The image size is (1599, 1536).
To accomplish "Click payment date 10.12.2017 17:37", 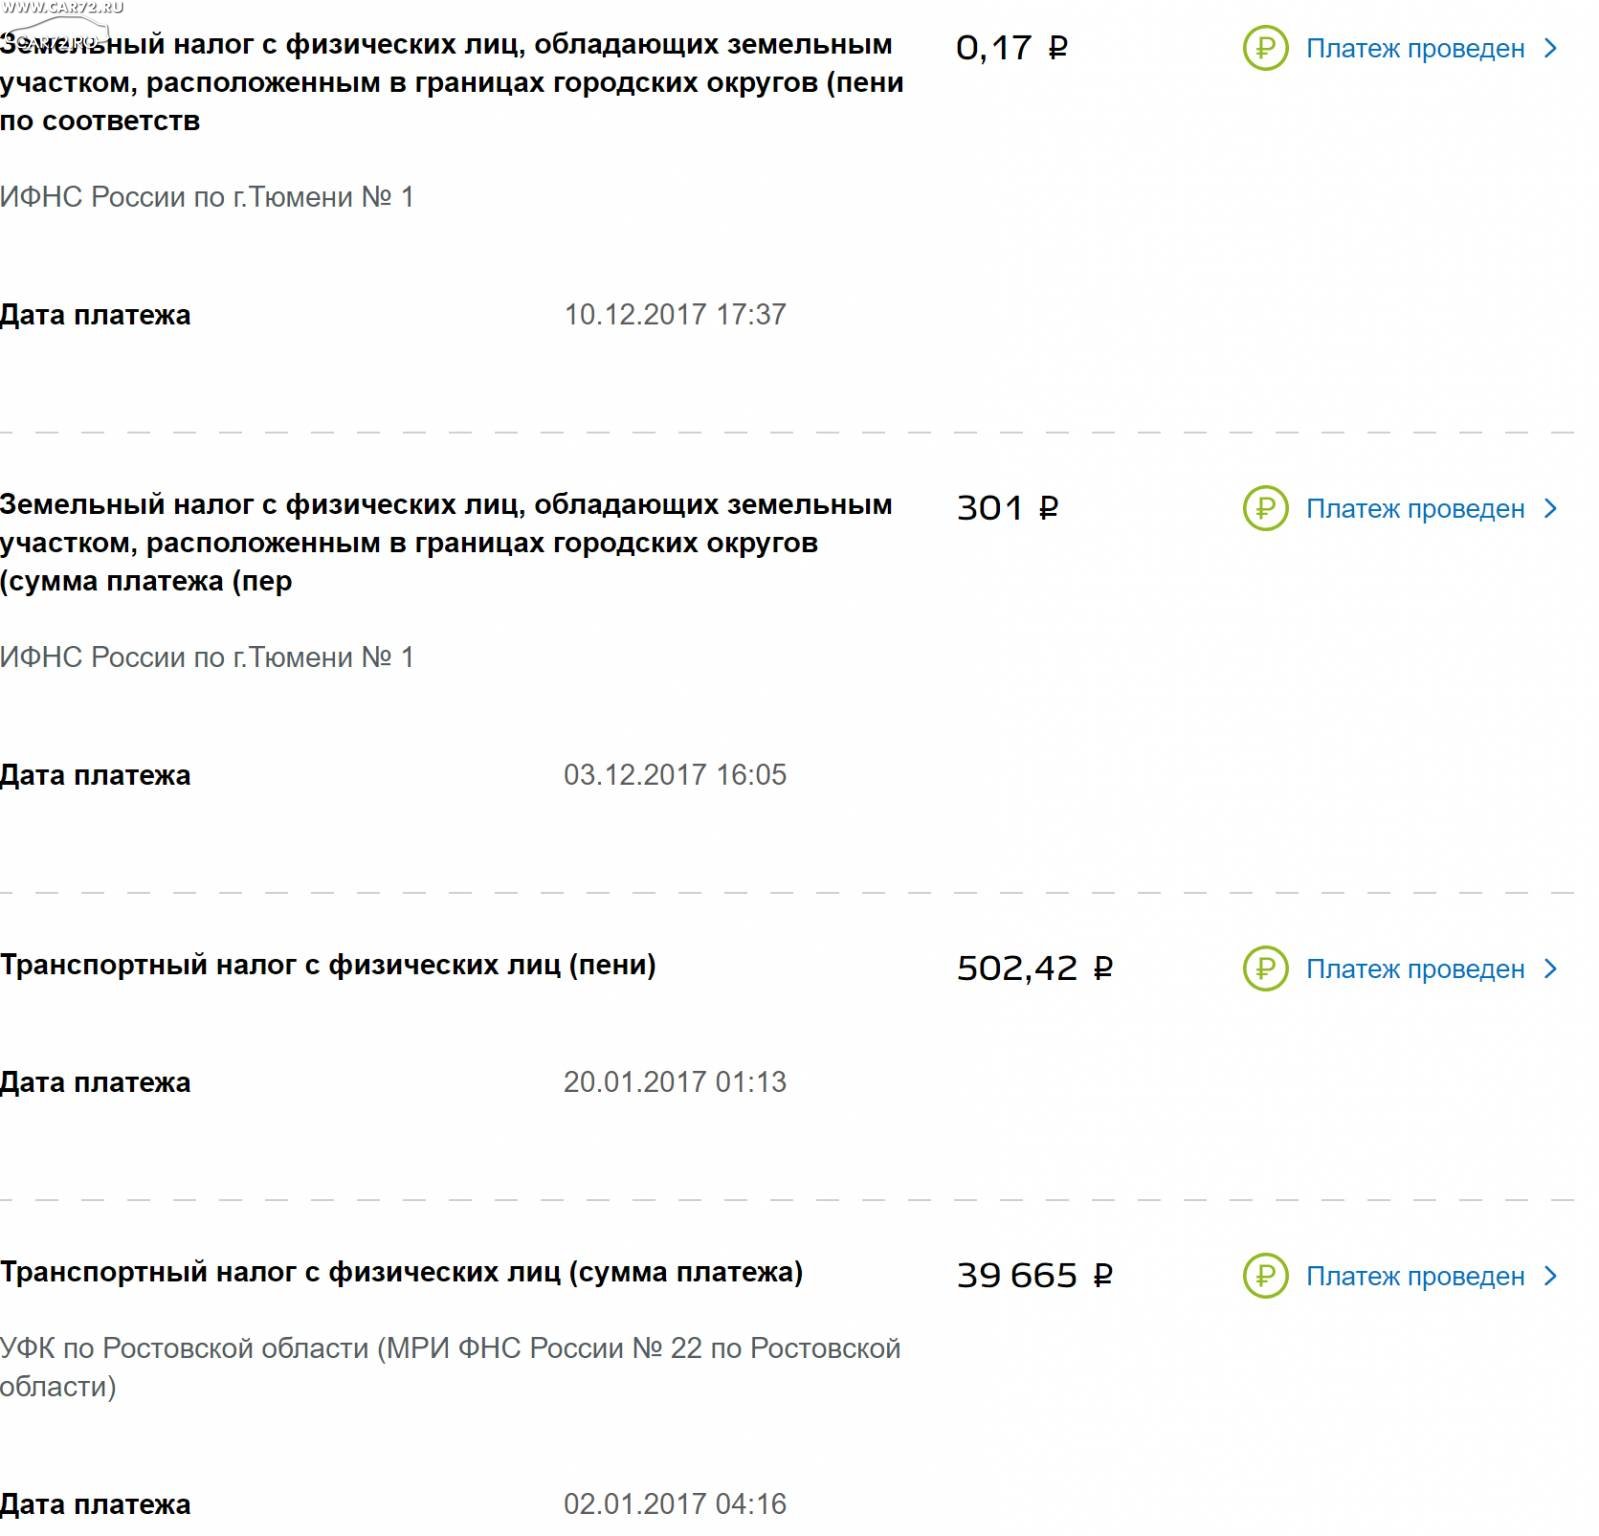I will (675, 314).
